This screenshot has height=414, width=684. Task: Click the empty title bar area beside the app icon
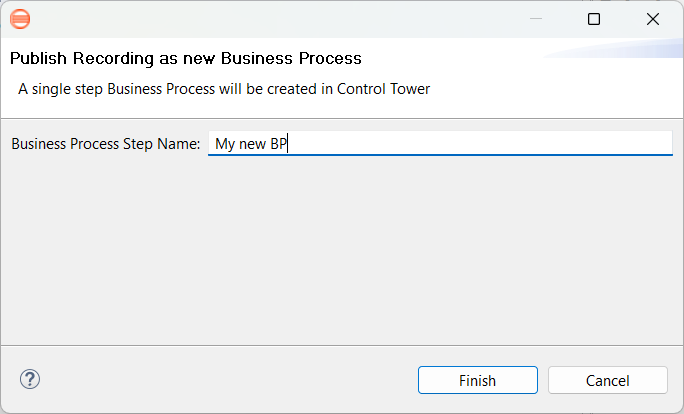tap(279, 19)
